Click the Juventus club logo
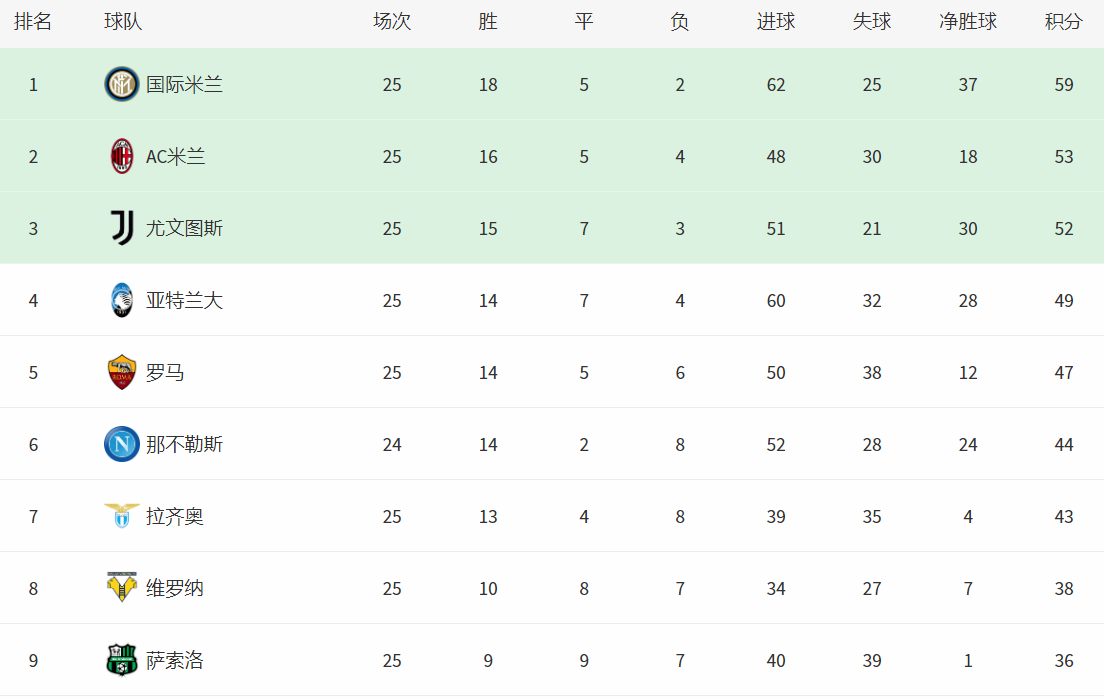The width and height of the screenshot is (1104, 698). point(122,229)
